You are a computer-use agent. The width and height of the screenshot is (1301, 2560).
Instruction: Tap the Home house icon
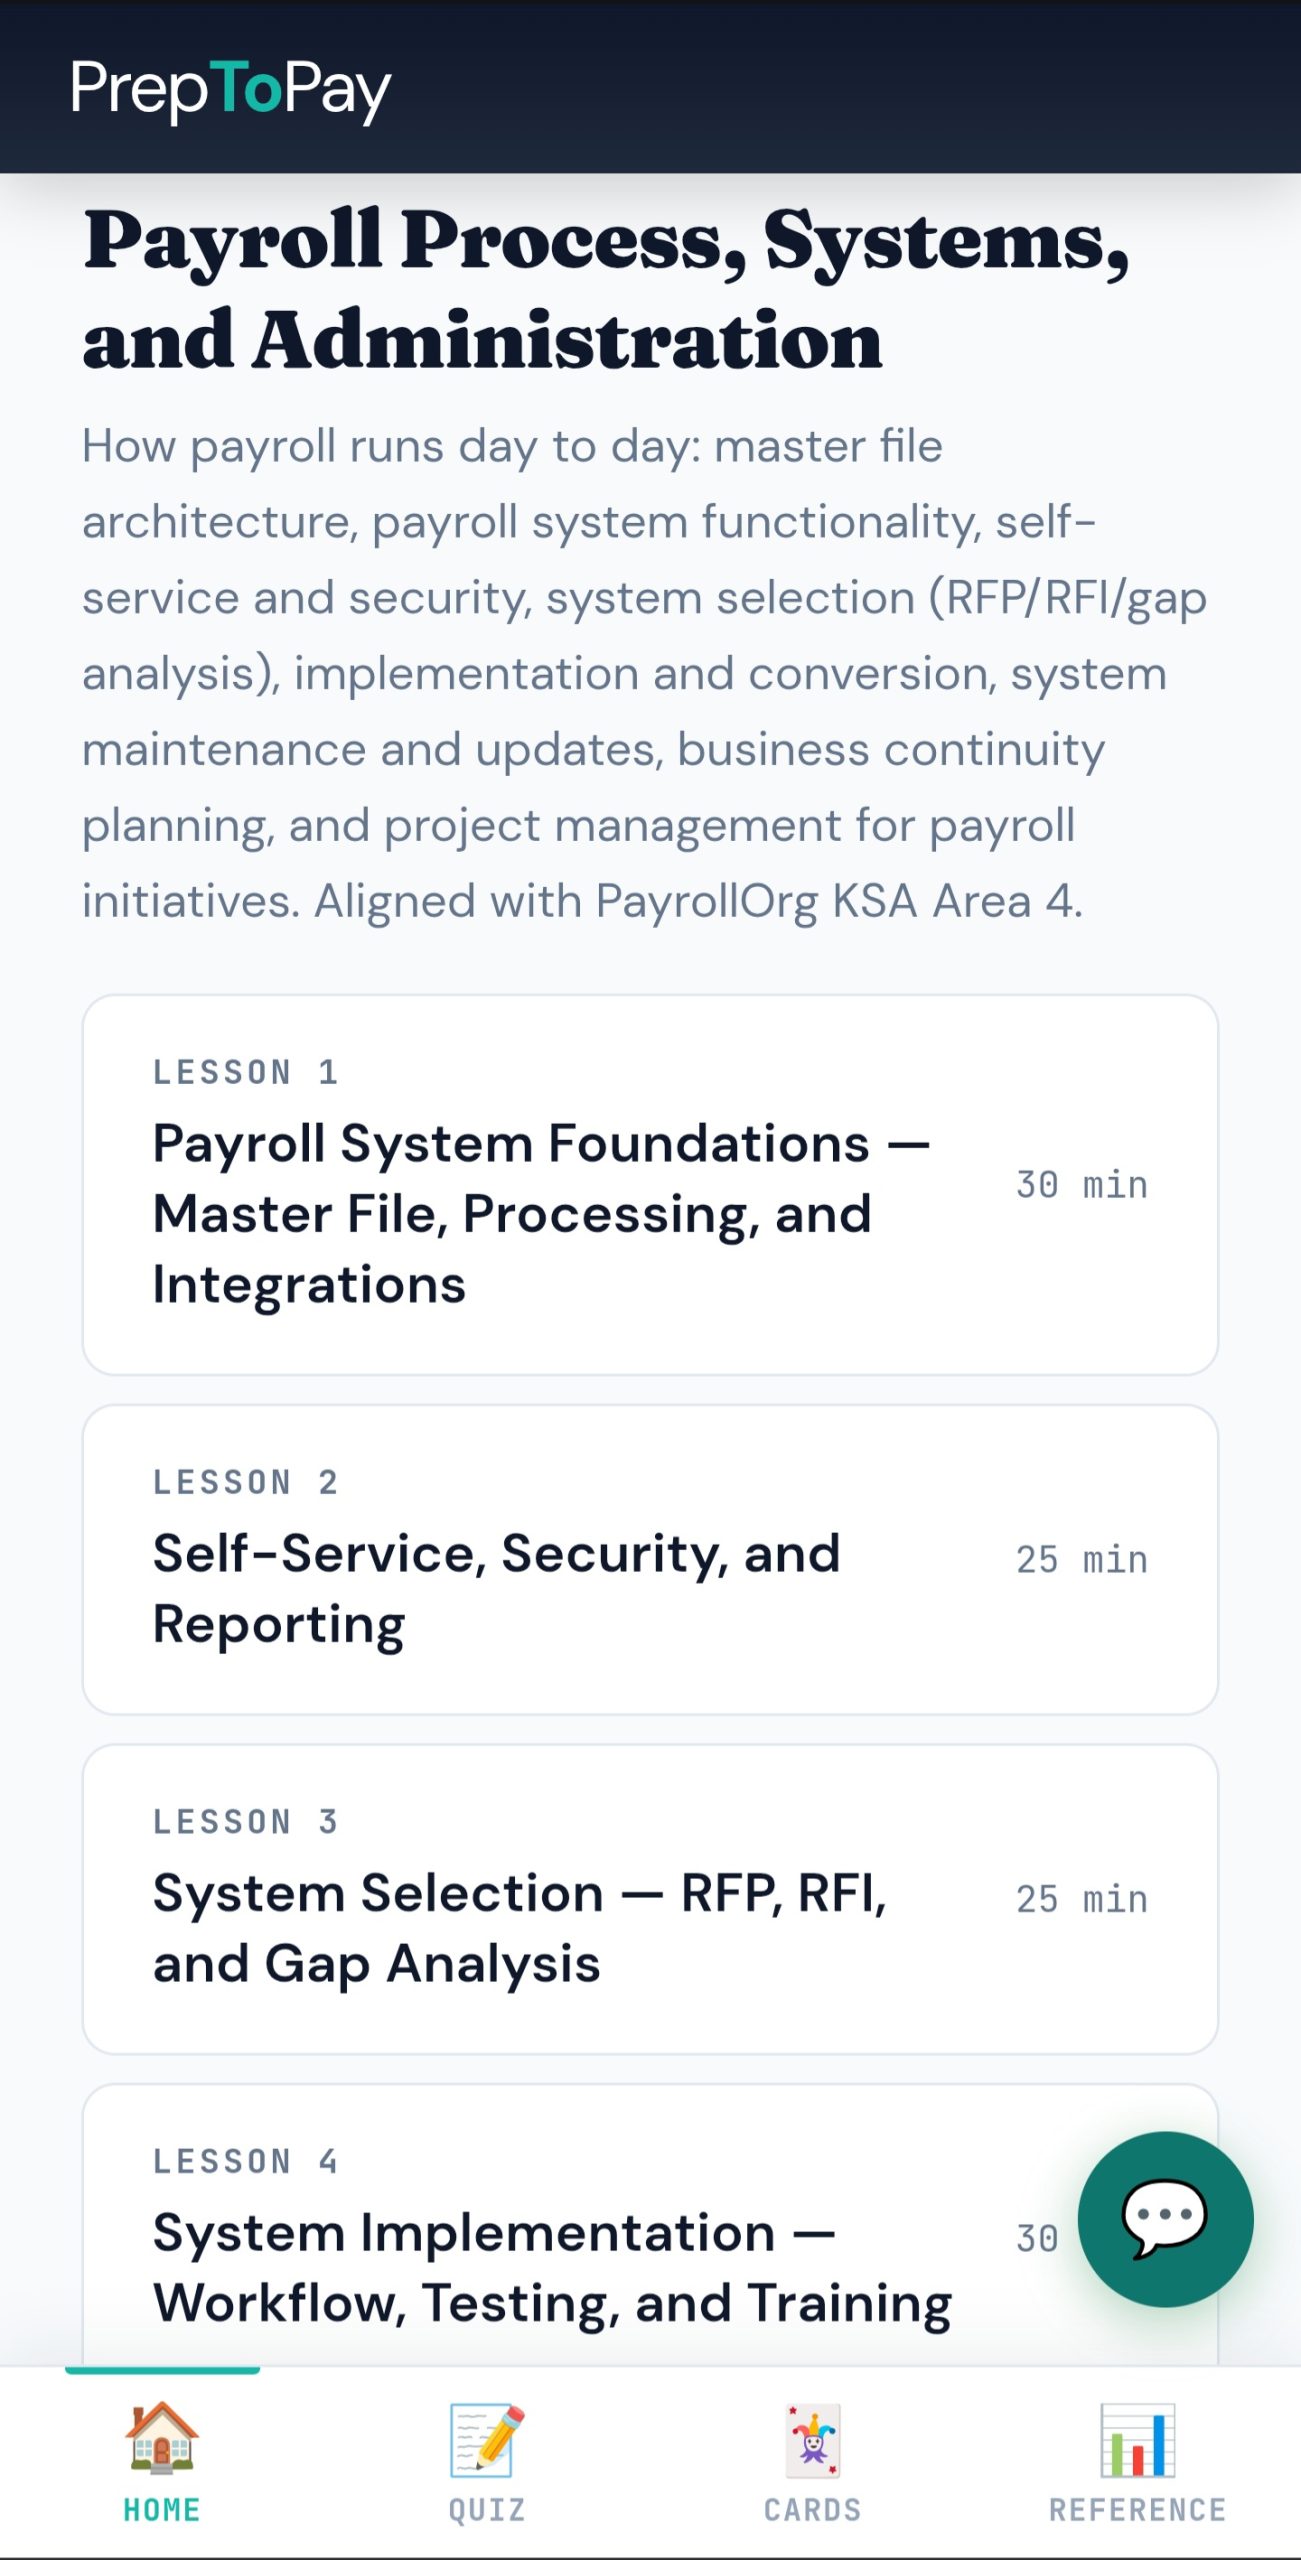[162, 2438]
